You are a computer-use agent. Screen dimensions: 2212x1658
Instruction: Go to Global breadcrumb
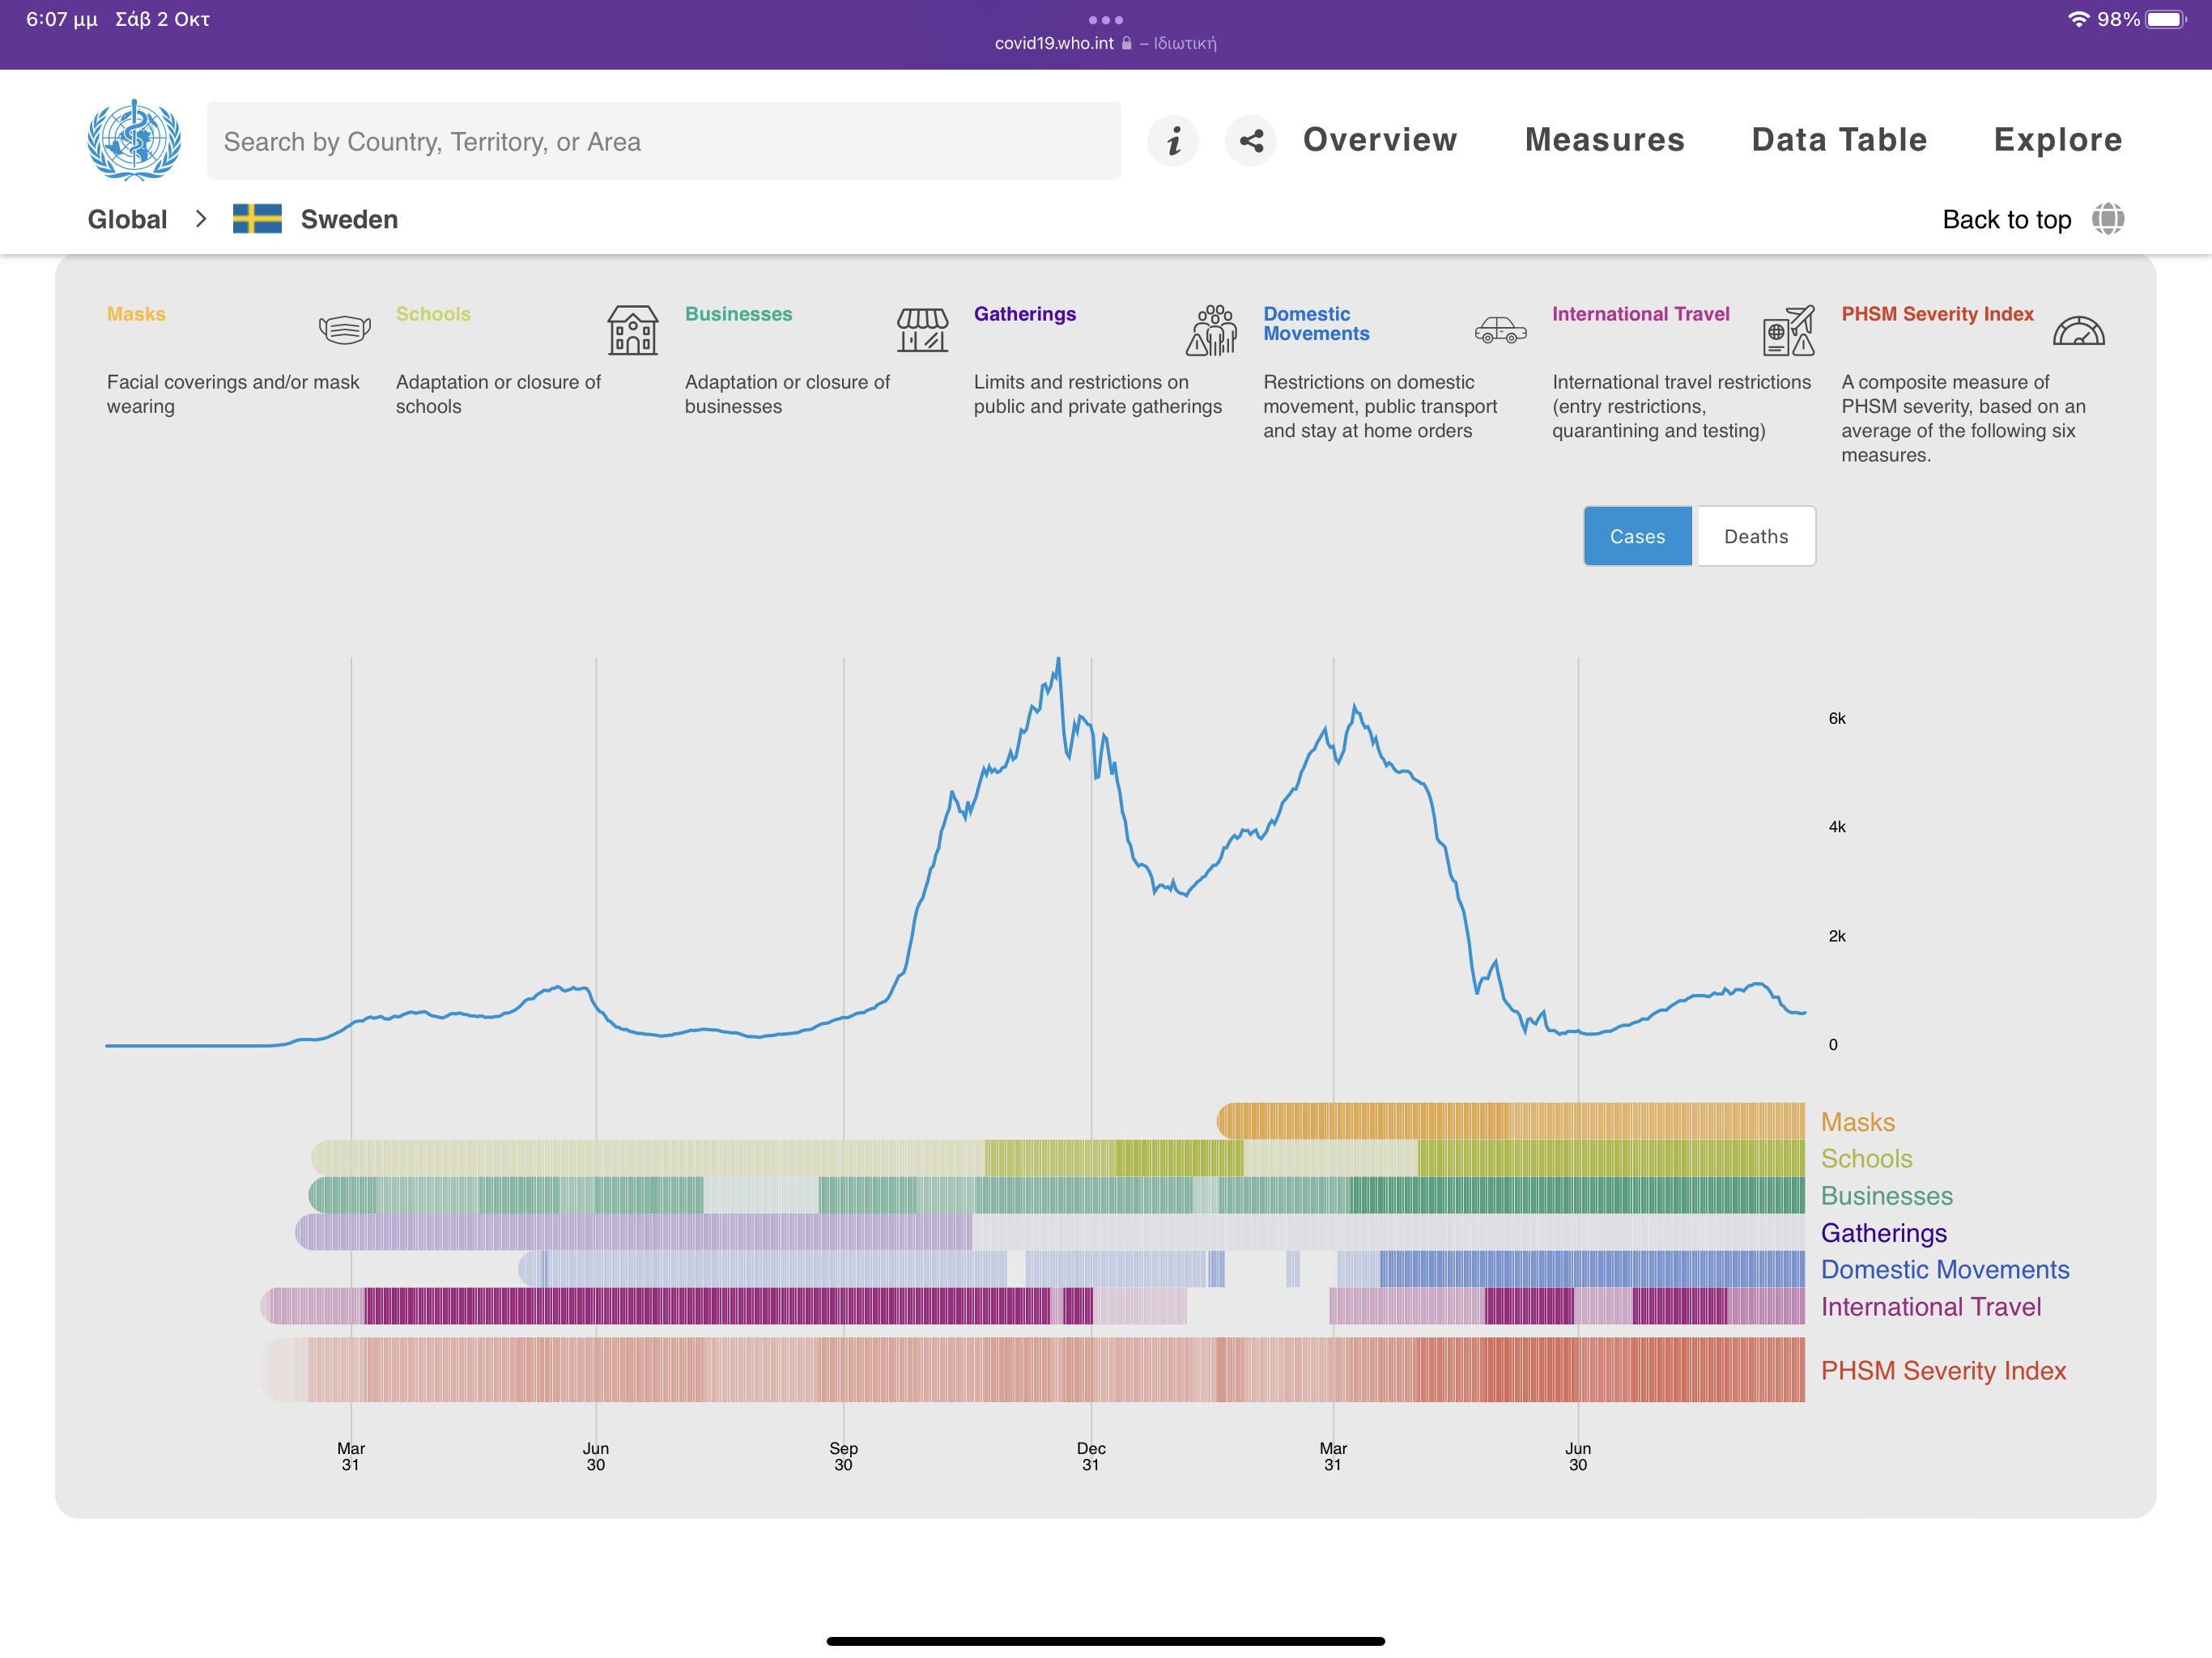127,219
